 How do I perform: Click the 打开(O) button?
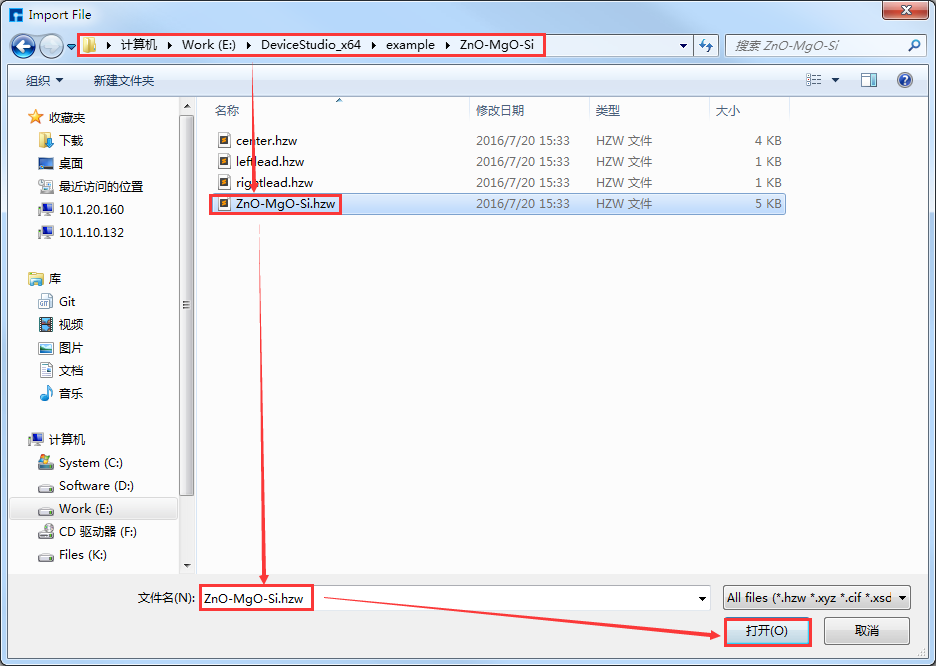point(766,631)
